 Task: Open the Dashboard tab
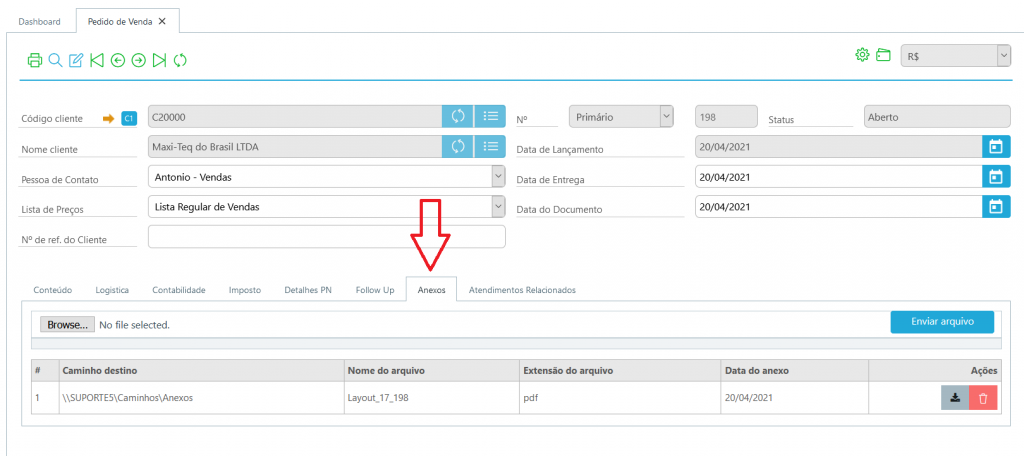[x=40, y=21]
